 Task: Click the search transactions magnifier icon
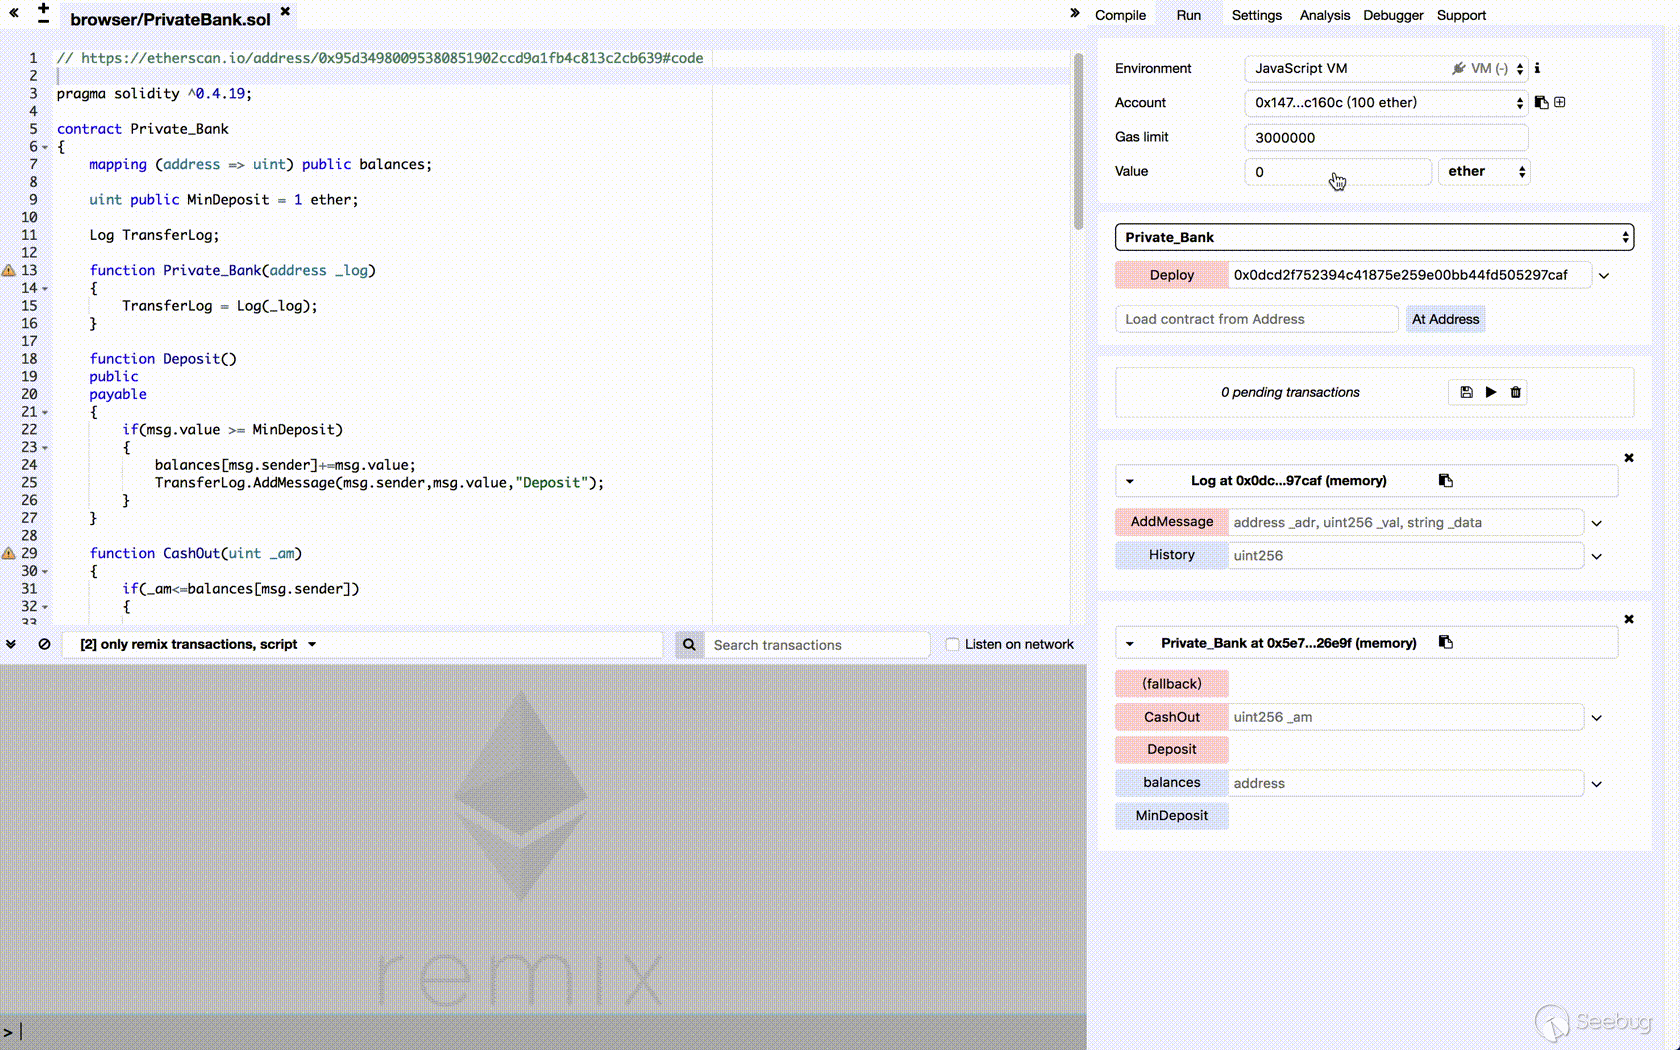(689, 645)
